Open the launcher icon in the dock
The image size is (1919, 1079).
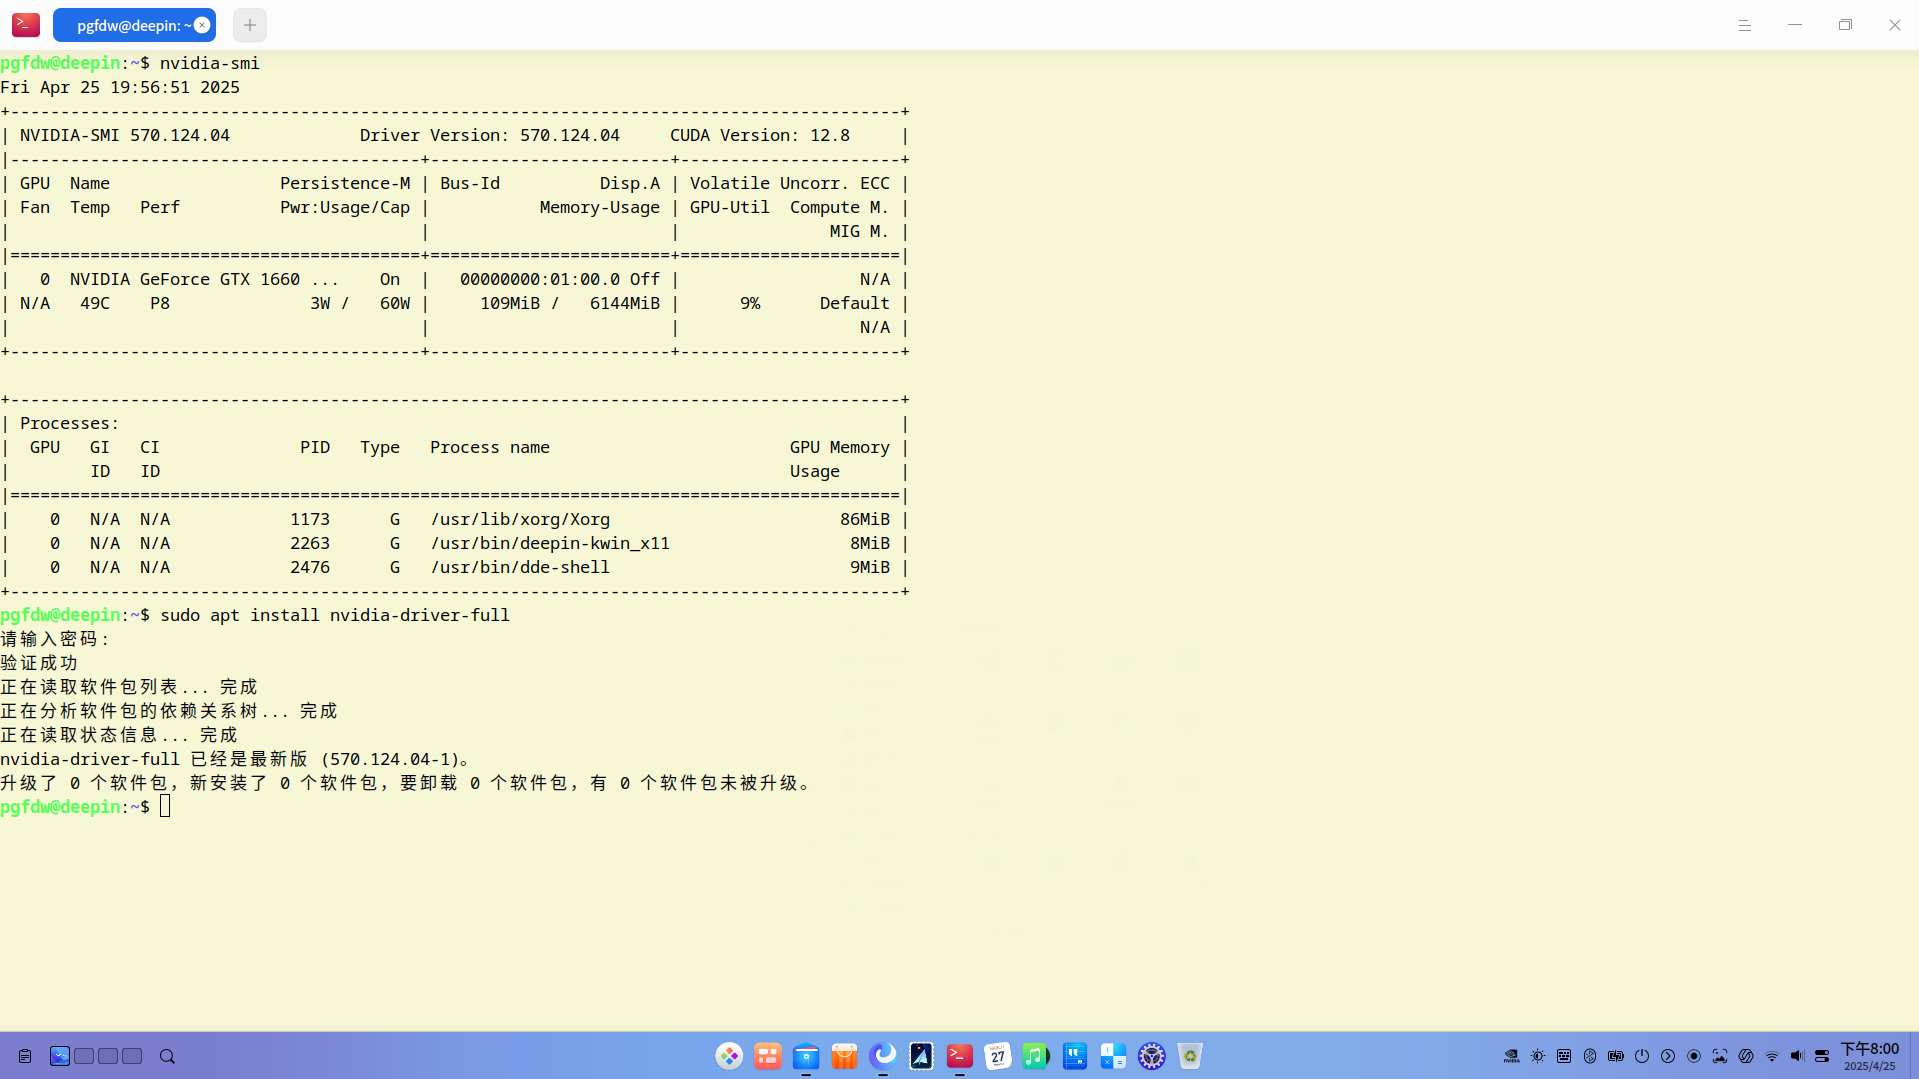(729, 1056)
